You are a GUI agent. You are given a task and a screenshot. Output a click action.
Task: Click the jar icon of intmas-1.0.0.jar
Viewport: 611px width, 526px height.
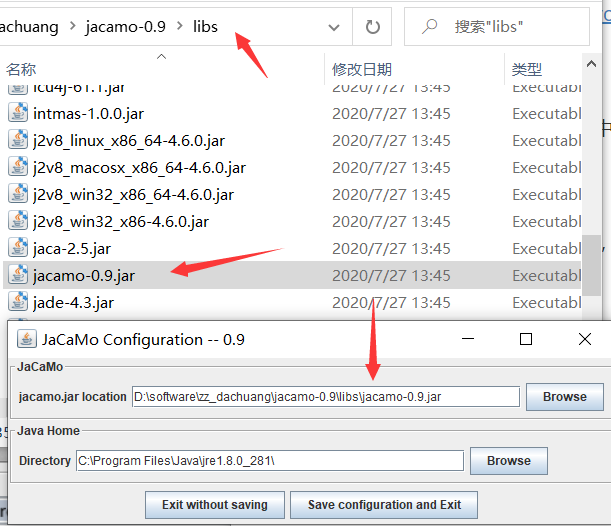click(x=18, y=113)
